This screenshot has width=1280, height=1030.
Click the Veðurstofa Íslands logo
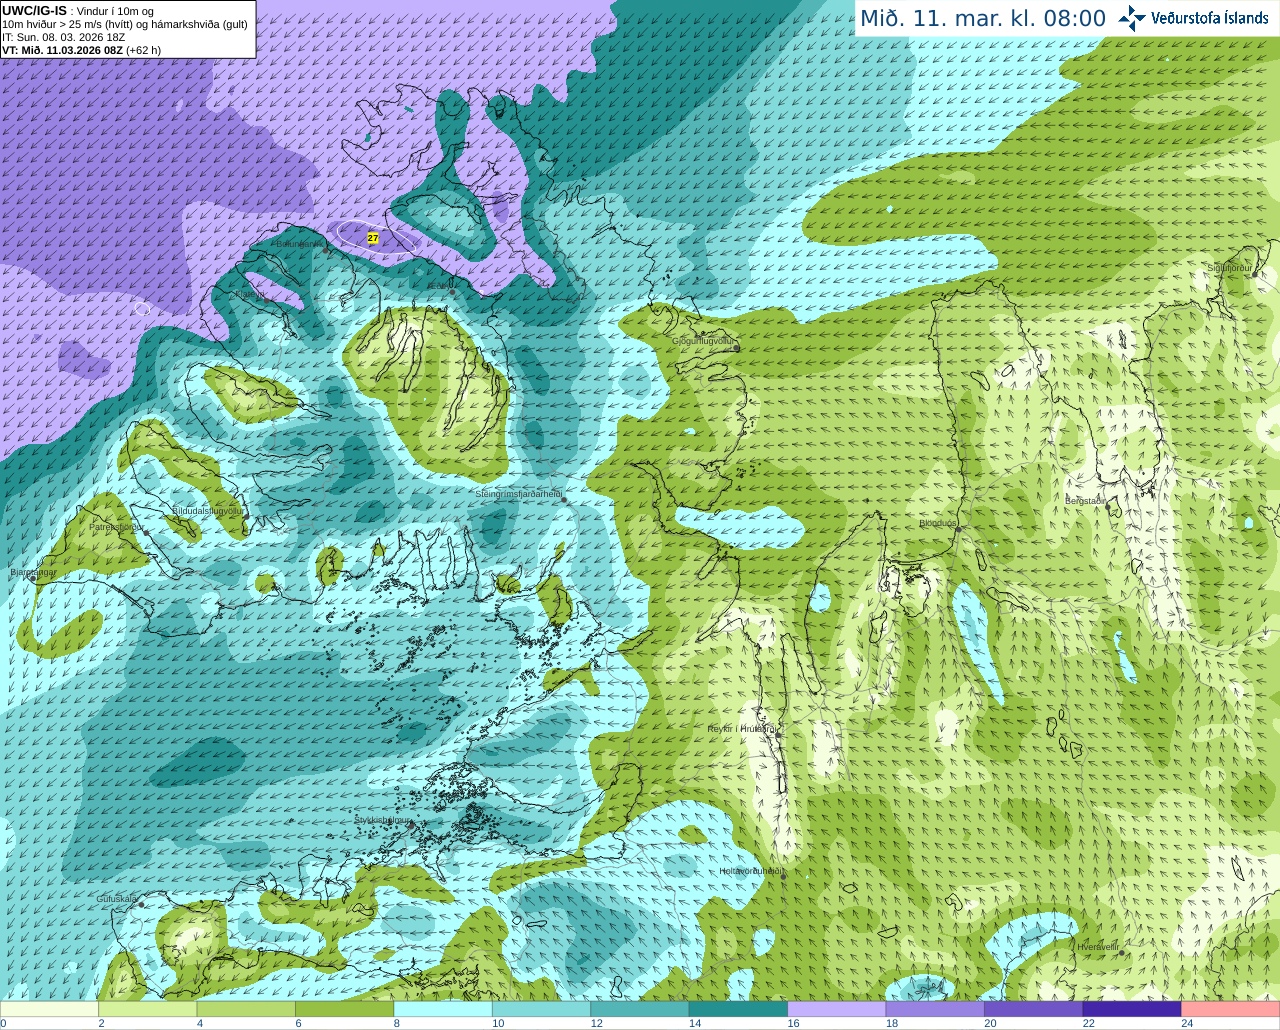pyautogui.click(x=1192, y=18)
